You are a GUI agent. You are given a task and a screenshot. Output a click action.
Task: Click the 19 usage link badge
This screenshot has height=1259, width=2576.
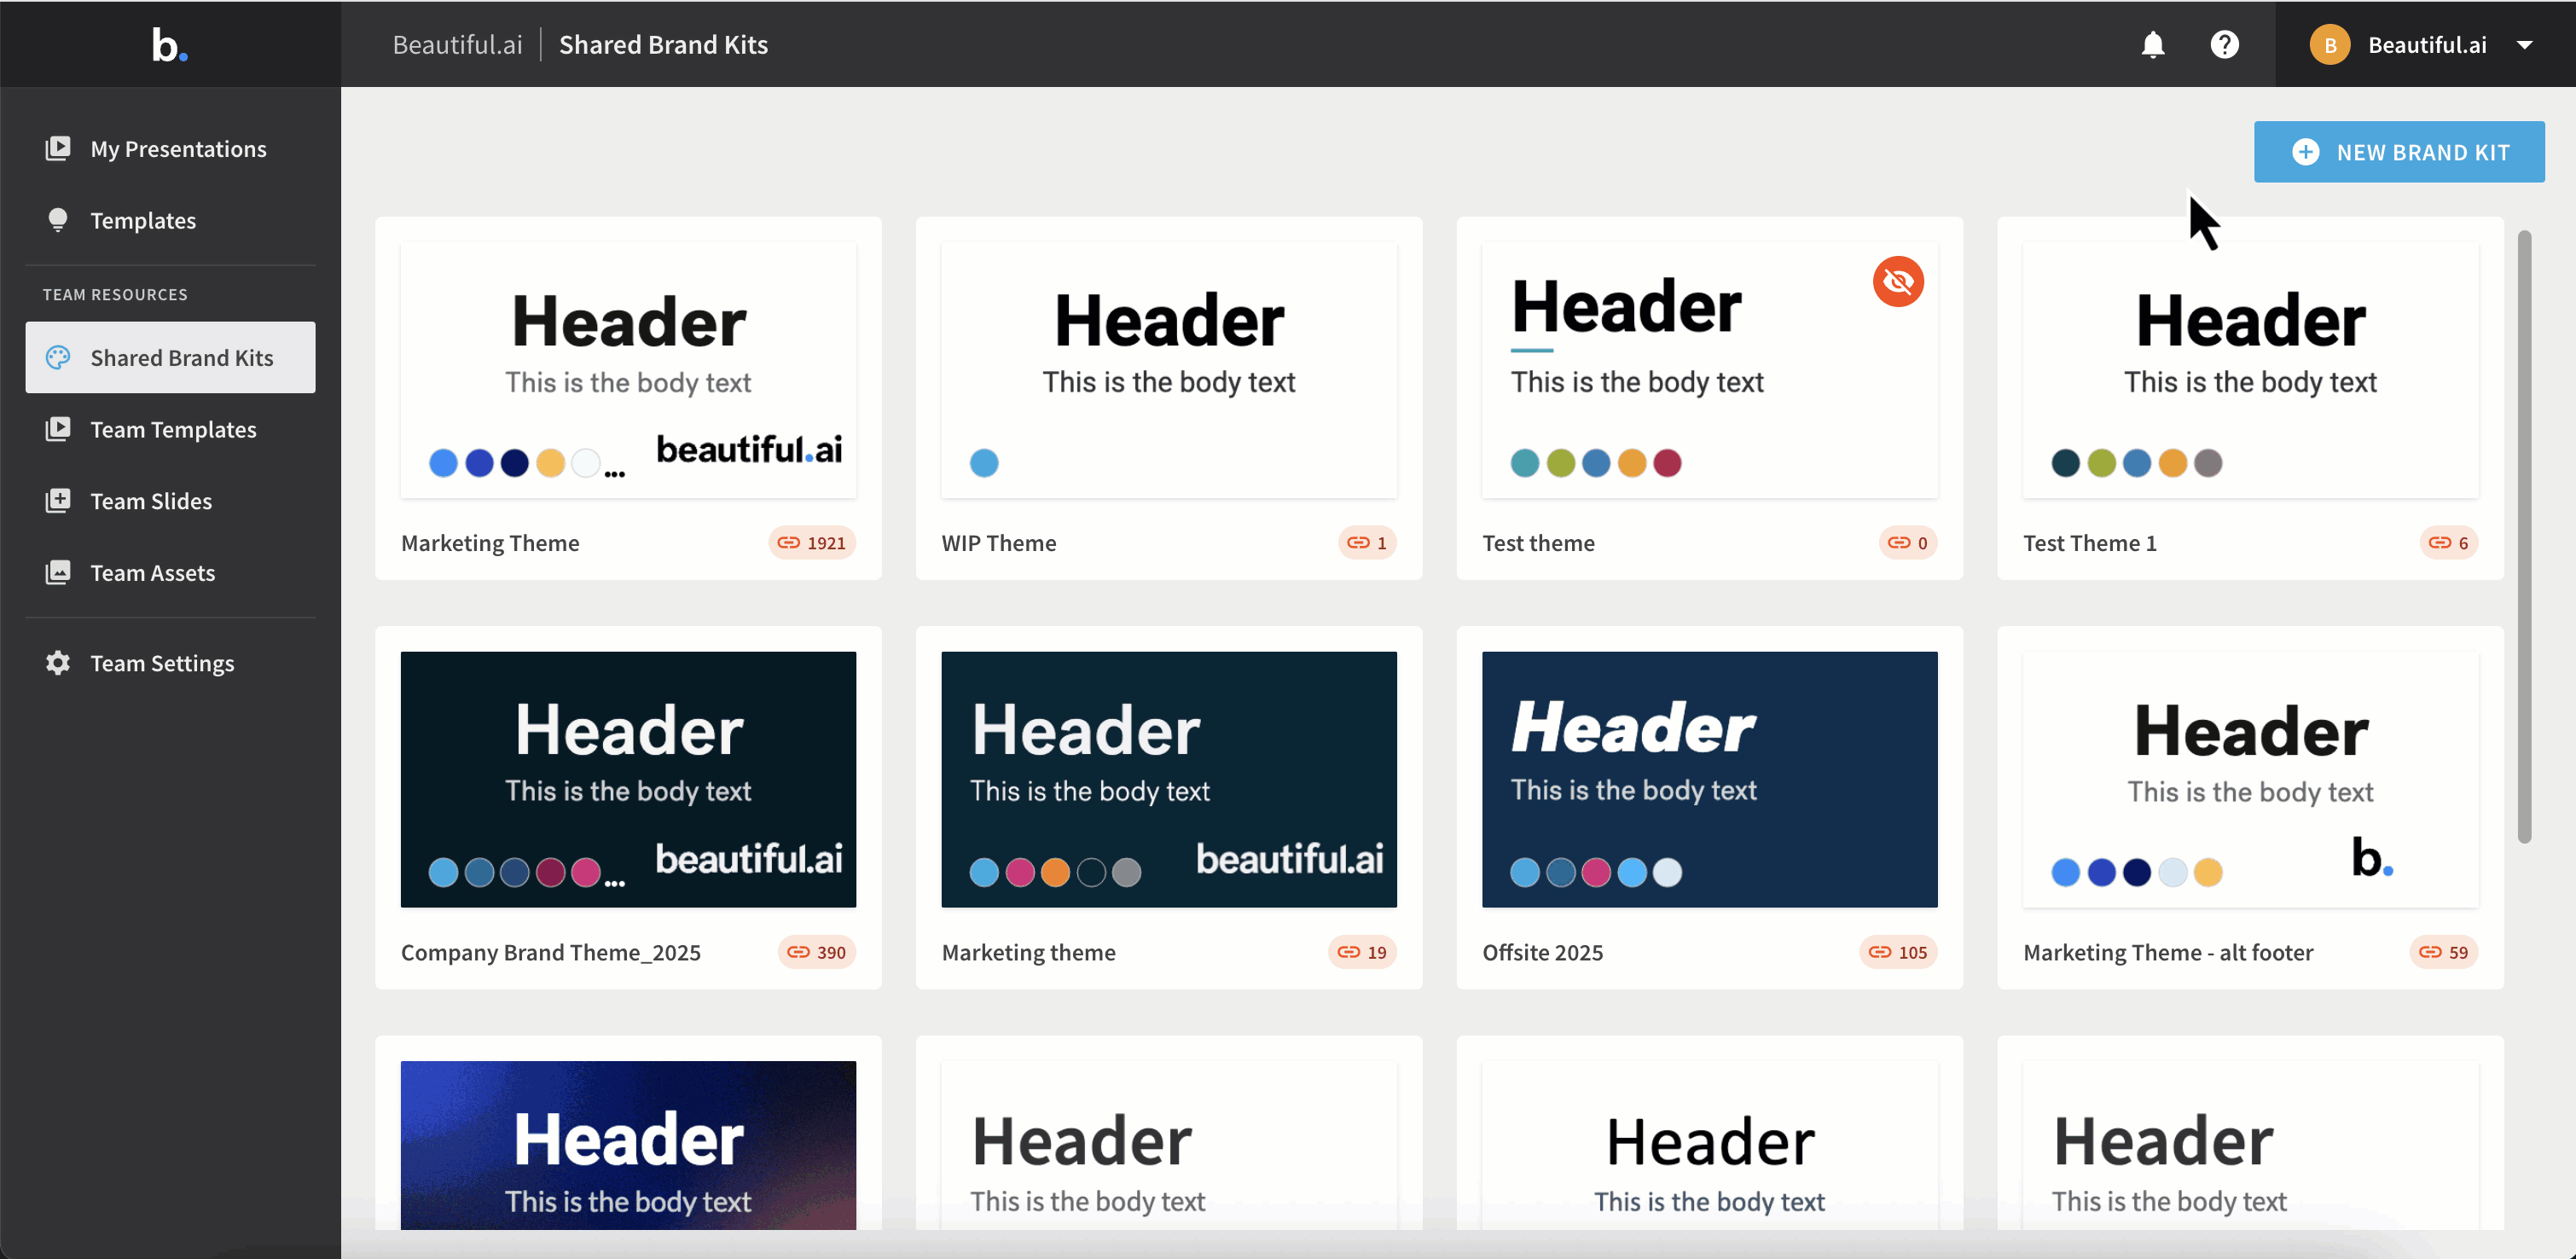1362,952
